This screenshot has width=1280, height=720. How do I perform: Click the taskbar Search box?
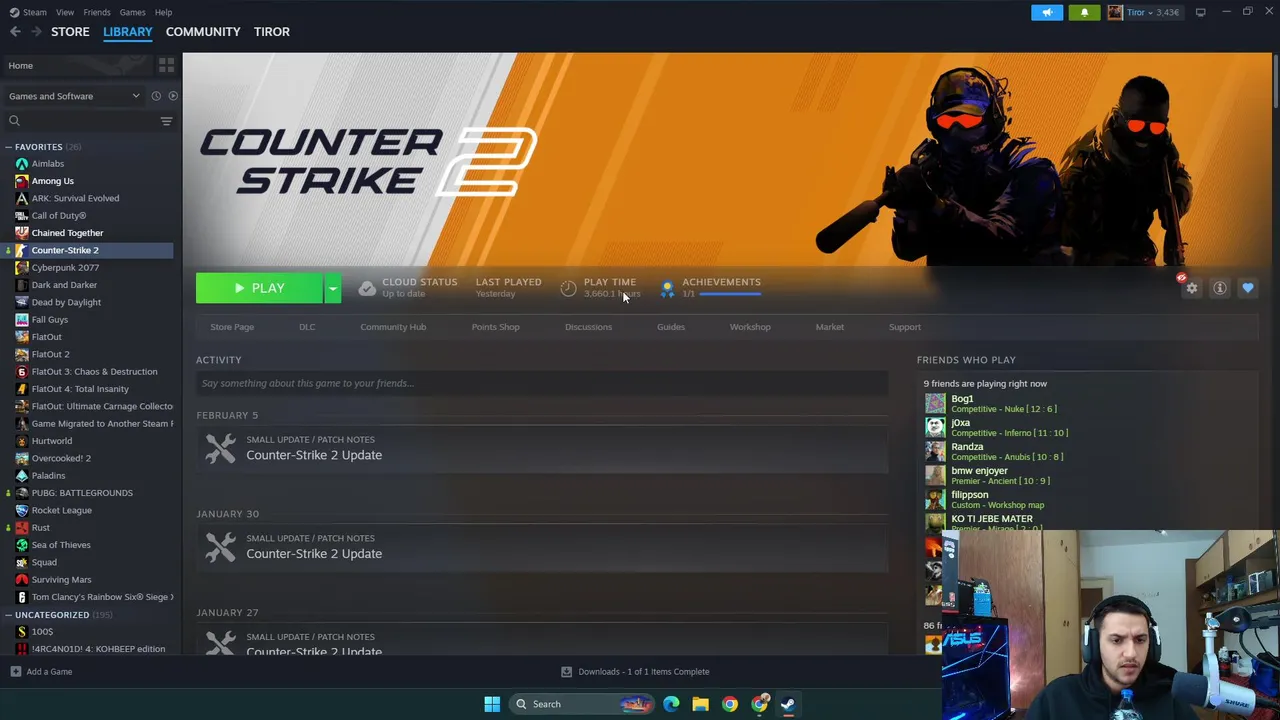coord(583,704)
